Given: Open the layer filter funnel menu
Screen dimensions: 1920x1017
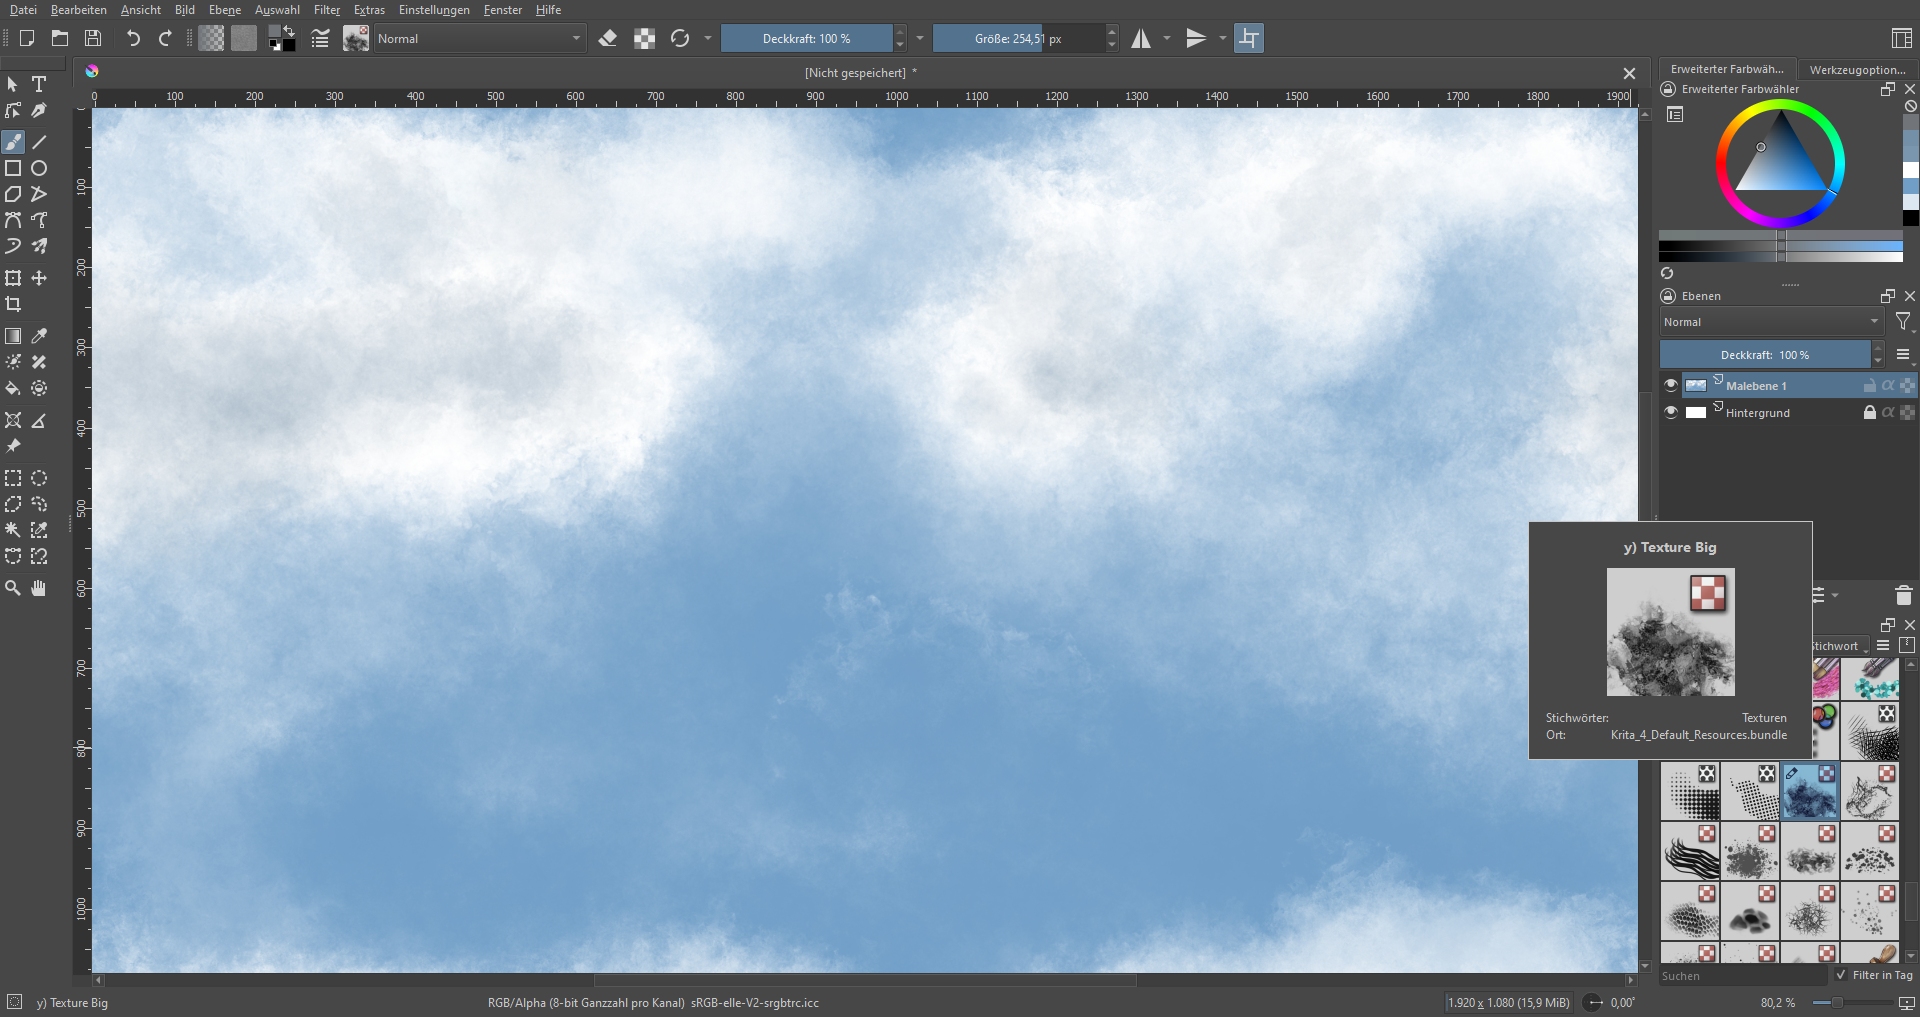Looking at the screenshot, I should pyautogui.click(x=1903, y=322).
